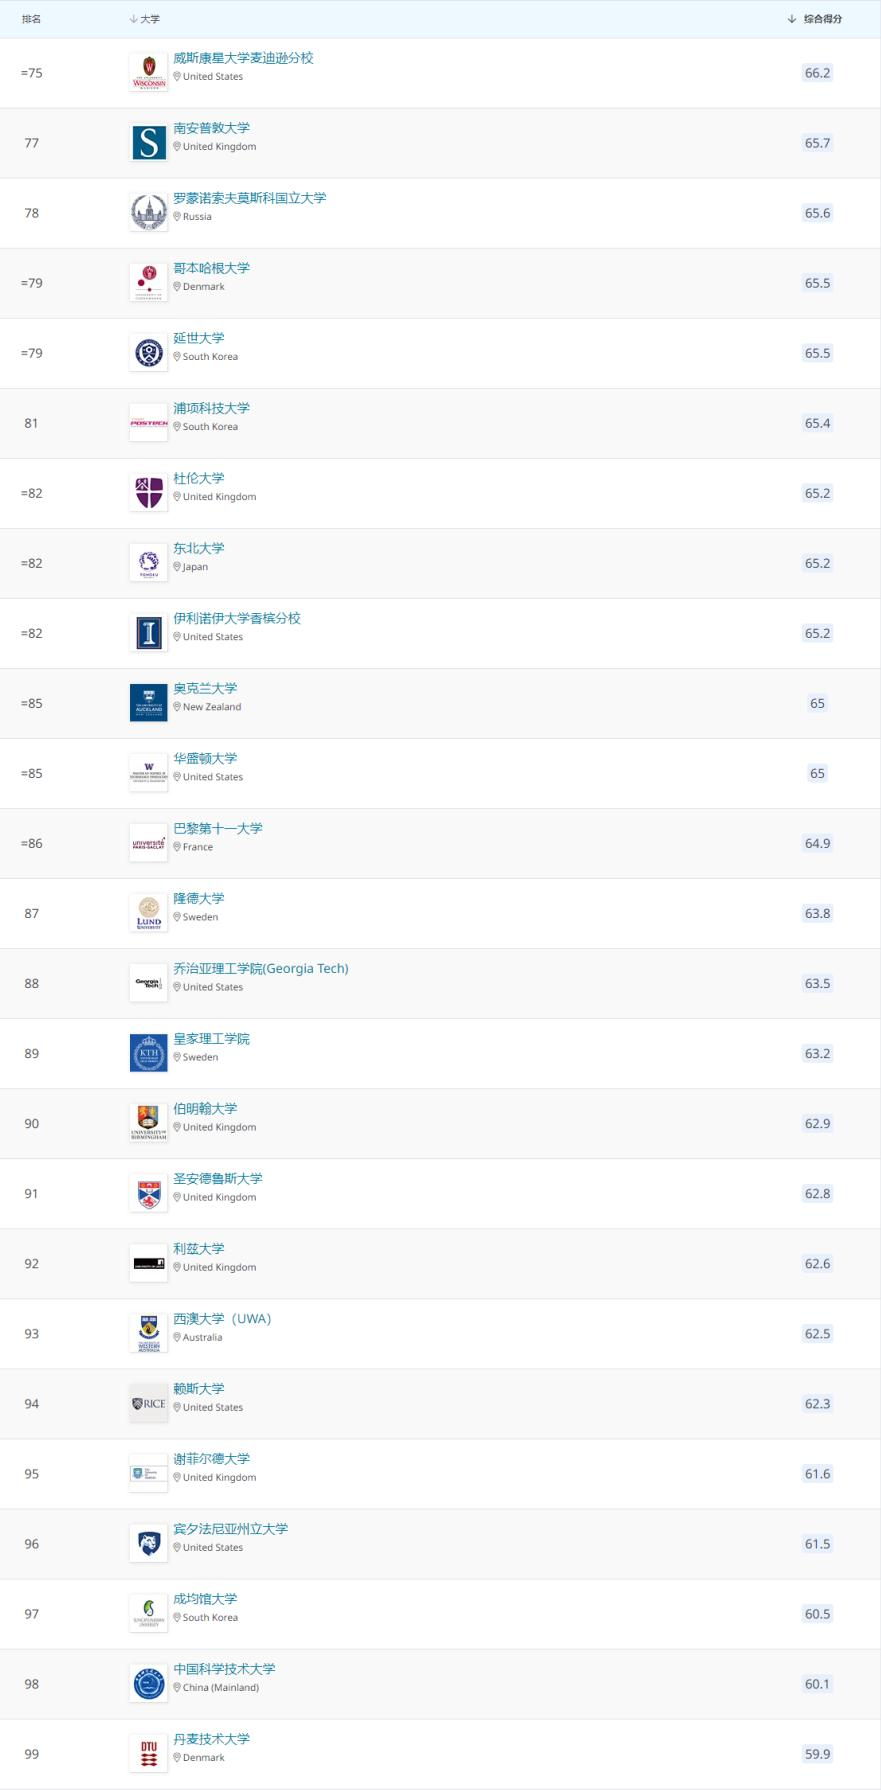This screenshot has height=1790, width=881.
Task: Open 伊利诺伊大学香槟分校 link
Action: (237, 618)
